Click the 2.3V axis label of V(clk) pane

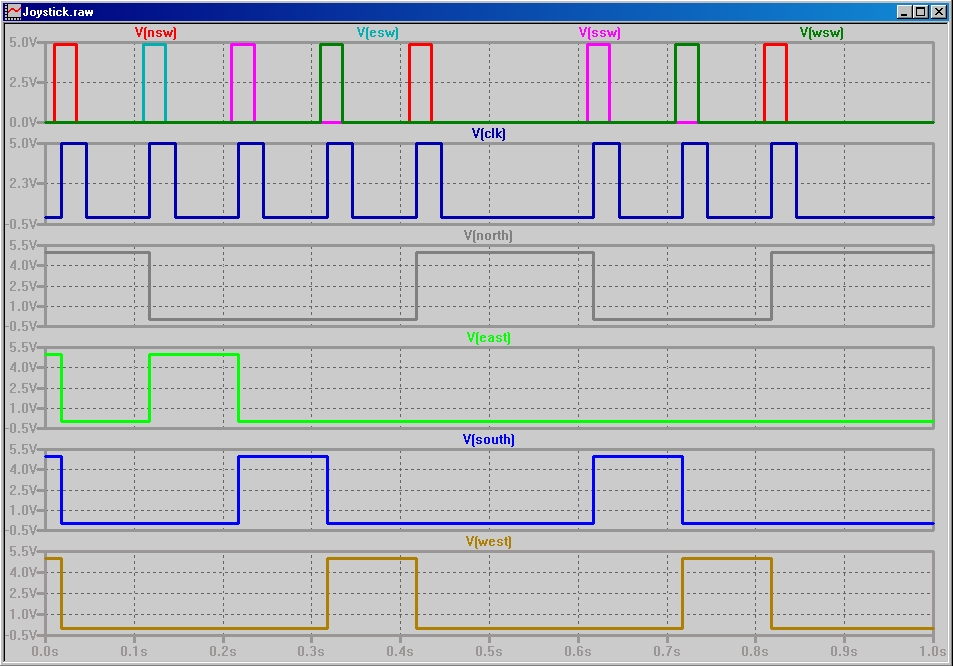coord(23,184)
